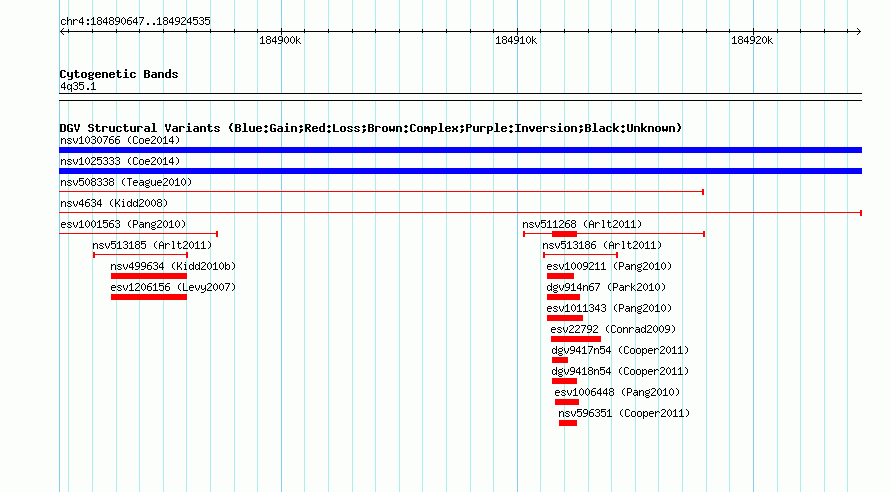Click the chr4:184890647..184924535 coordinate text
Viewport: 890px width, 492px height.
click(135, 21)
